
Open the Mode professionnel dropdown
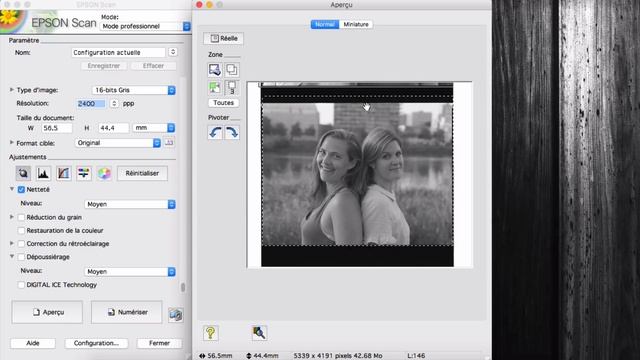pos(145,26)
